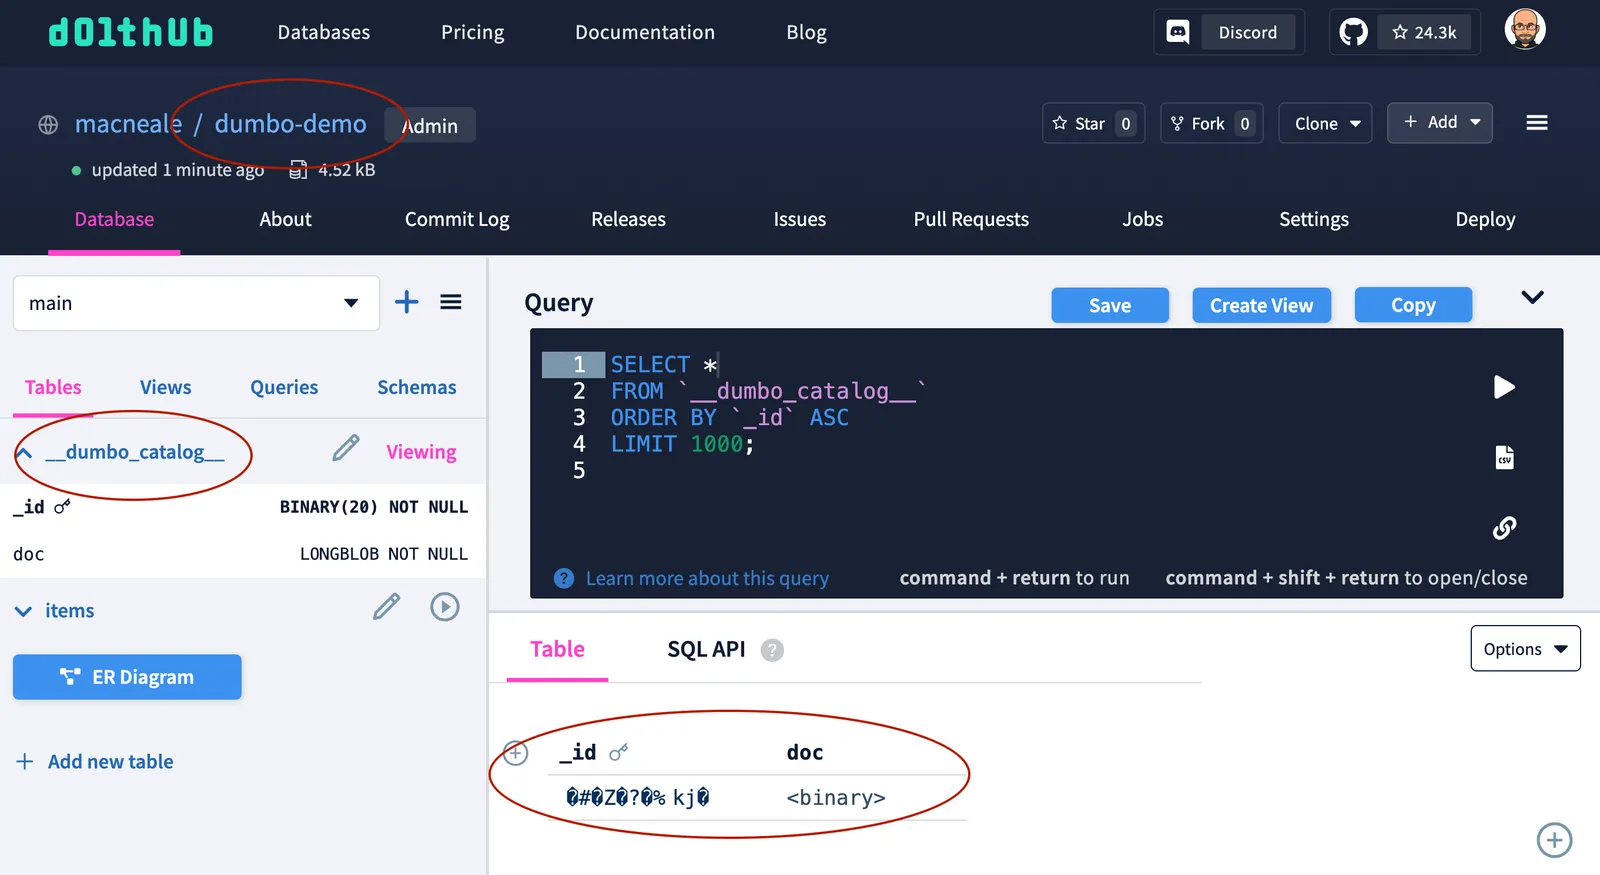Switch to the SQL API tab
Viewport: 1600px width, 875px height.
706,649
